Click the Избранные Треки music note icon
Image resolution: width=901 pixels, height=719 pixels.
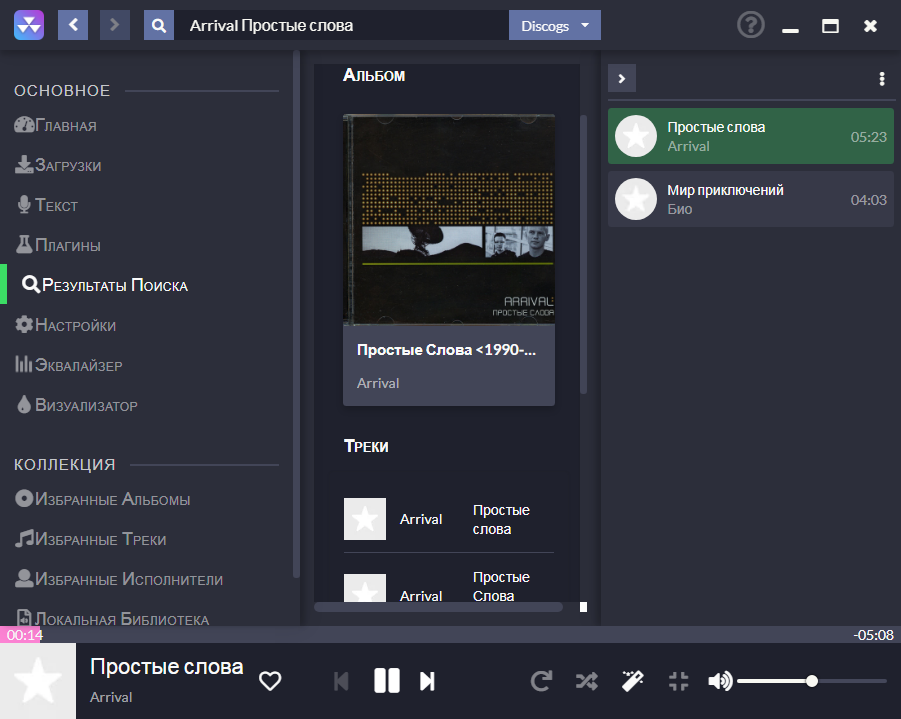tap(24, 539)
